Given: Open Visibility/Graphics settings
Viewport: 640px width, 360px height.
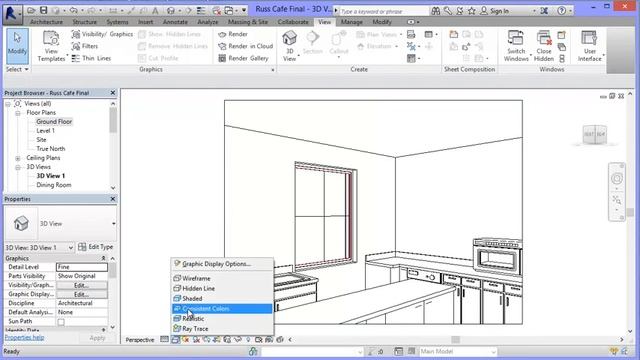Looking at the screenshot, I should tap(102, 34).
